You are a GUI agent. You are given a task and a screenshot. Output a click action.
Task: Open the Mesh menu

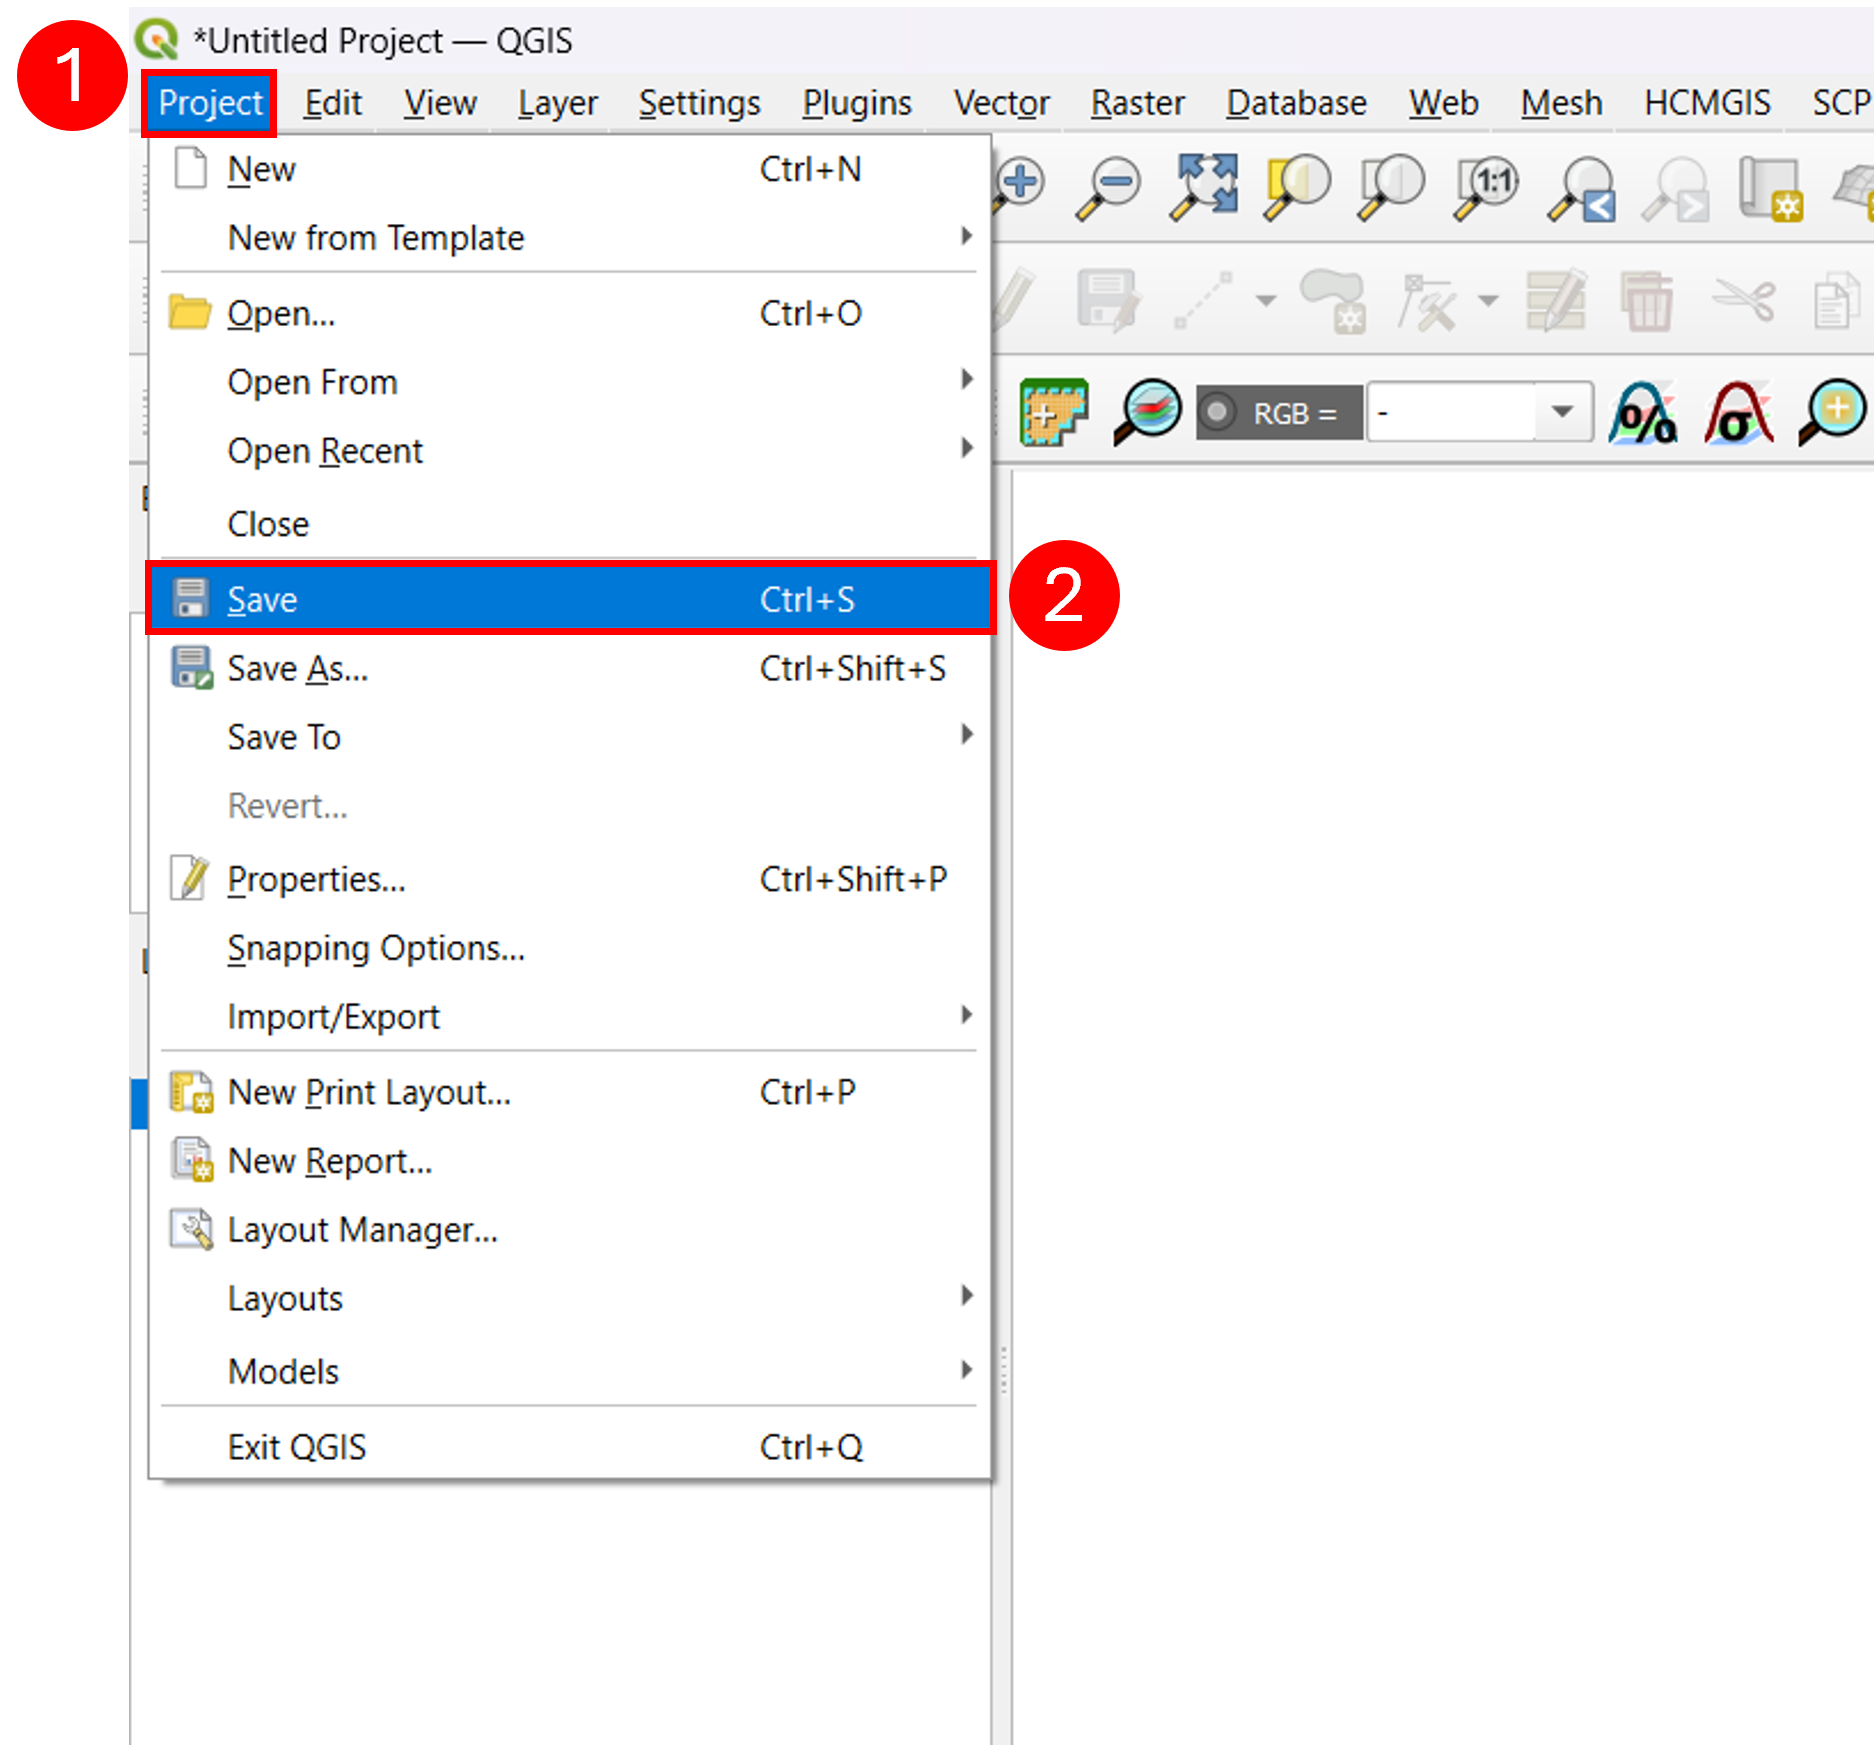(1562, 103)
